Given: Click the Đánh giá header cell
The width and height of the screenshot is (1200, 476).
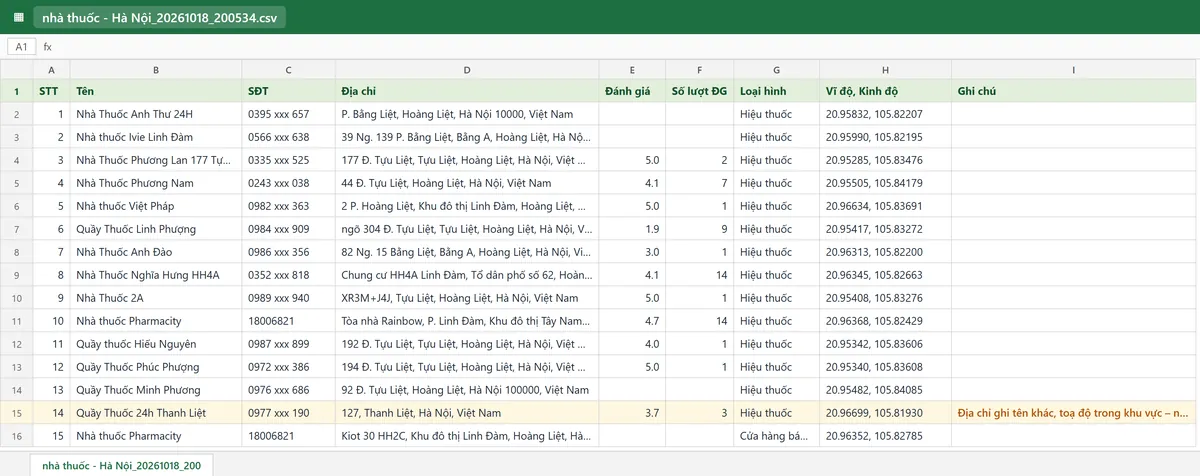Looking at the screenshot, I should tap(632, 91).
